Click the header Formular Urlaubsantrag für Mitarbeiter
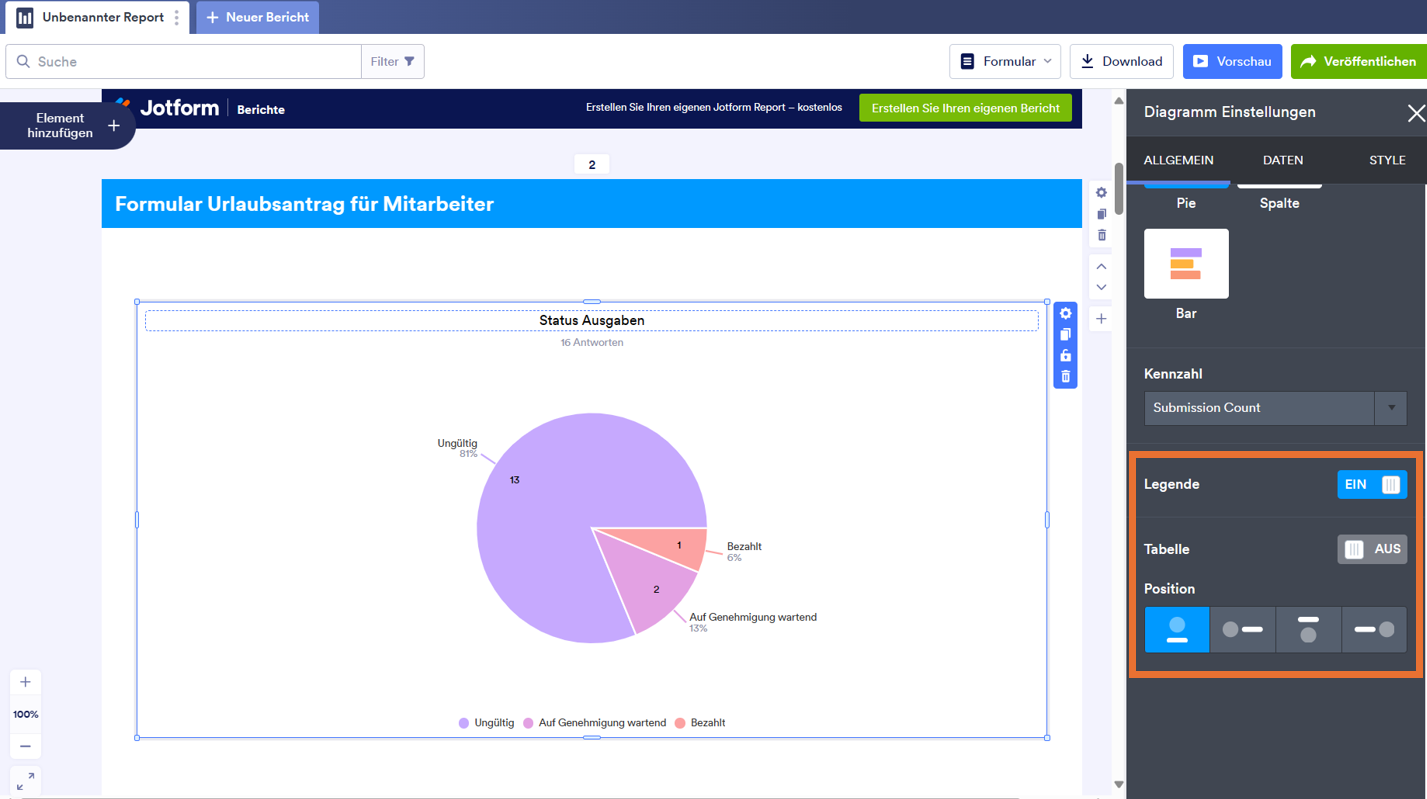The width and height of the screenshot is (1427, 799). pos(304,204)
